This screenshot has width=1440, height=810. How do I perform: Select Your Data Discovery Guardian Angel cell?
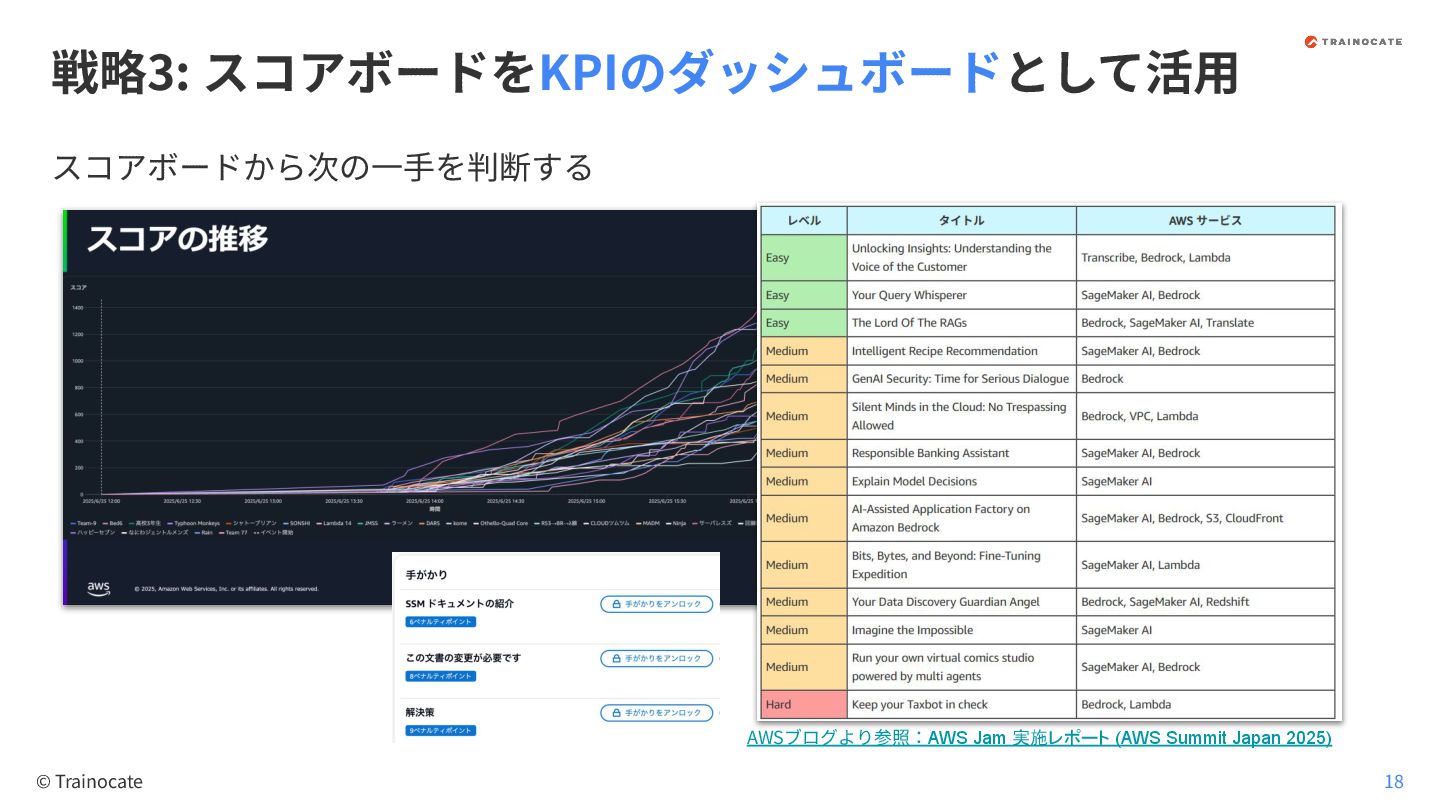961,602
